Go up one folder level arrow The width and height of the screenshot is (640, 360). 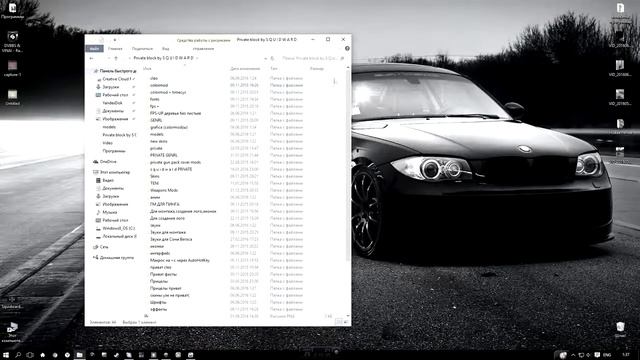pyautogui.click(x=116, y=58)
